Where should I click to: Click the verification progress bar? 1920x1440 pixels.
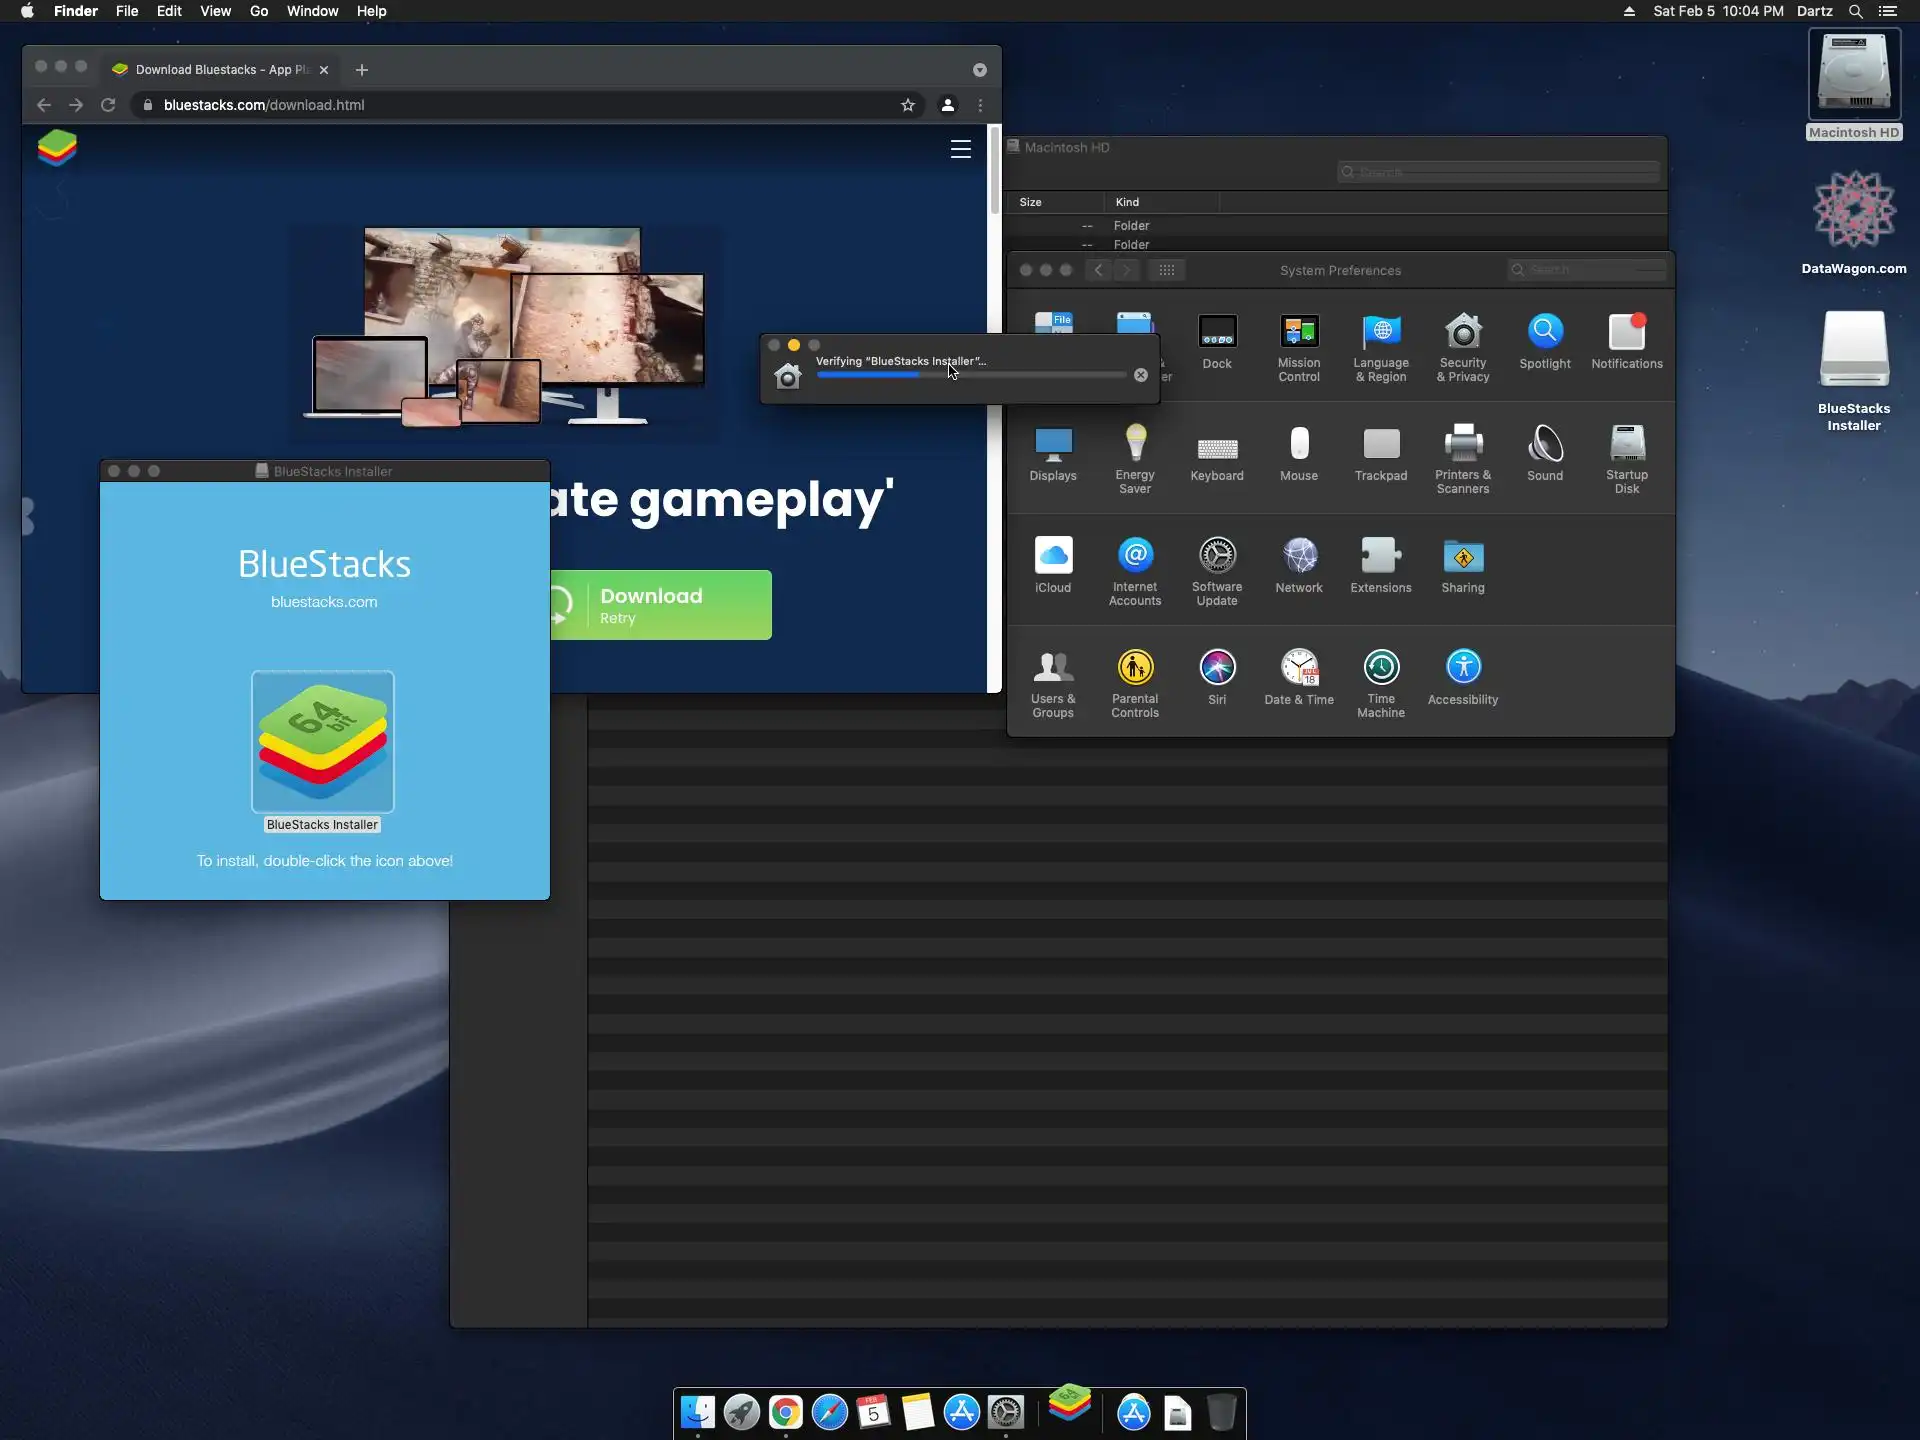(970, 375)
